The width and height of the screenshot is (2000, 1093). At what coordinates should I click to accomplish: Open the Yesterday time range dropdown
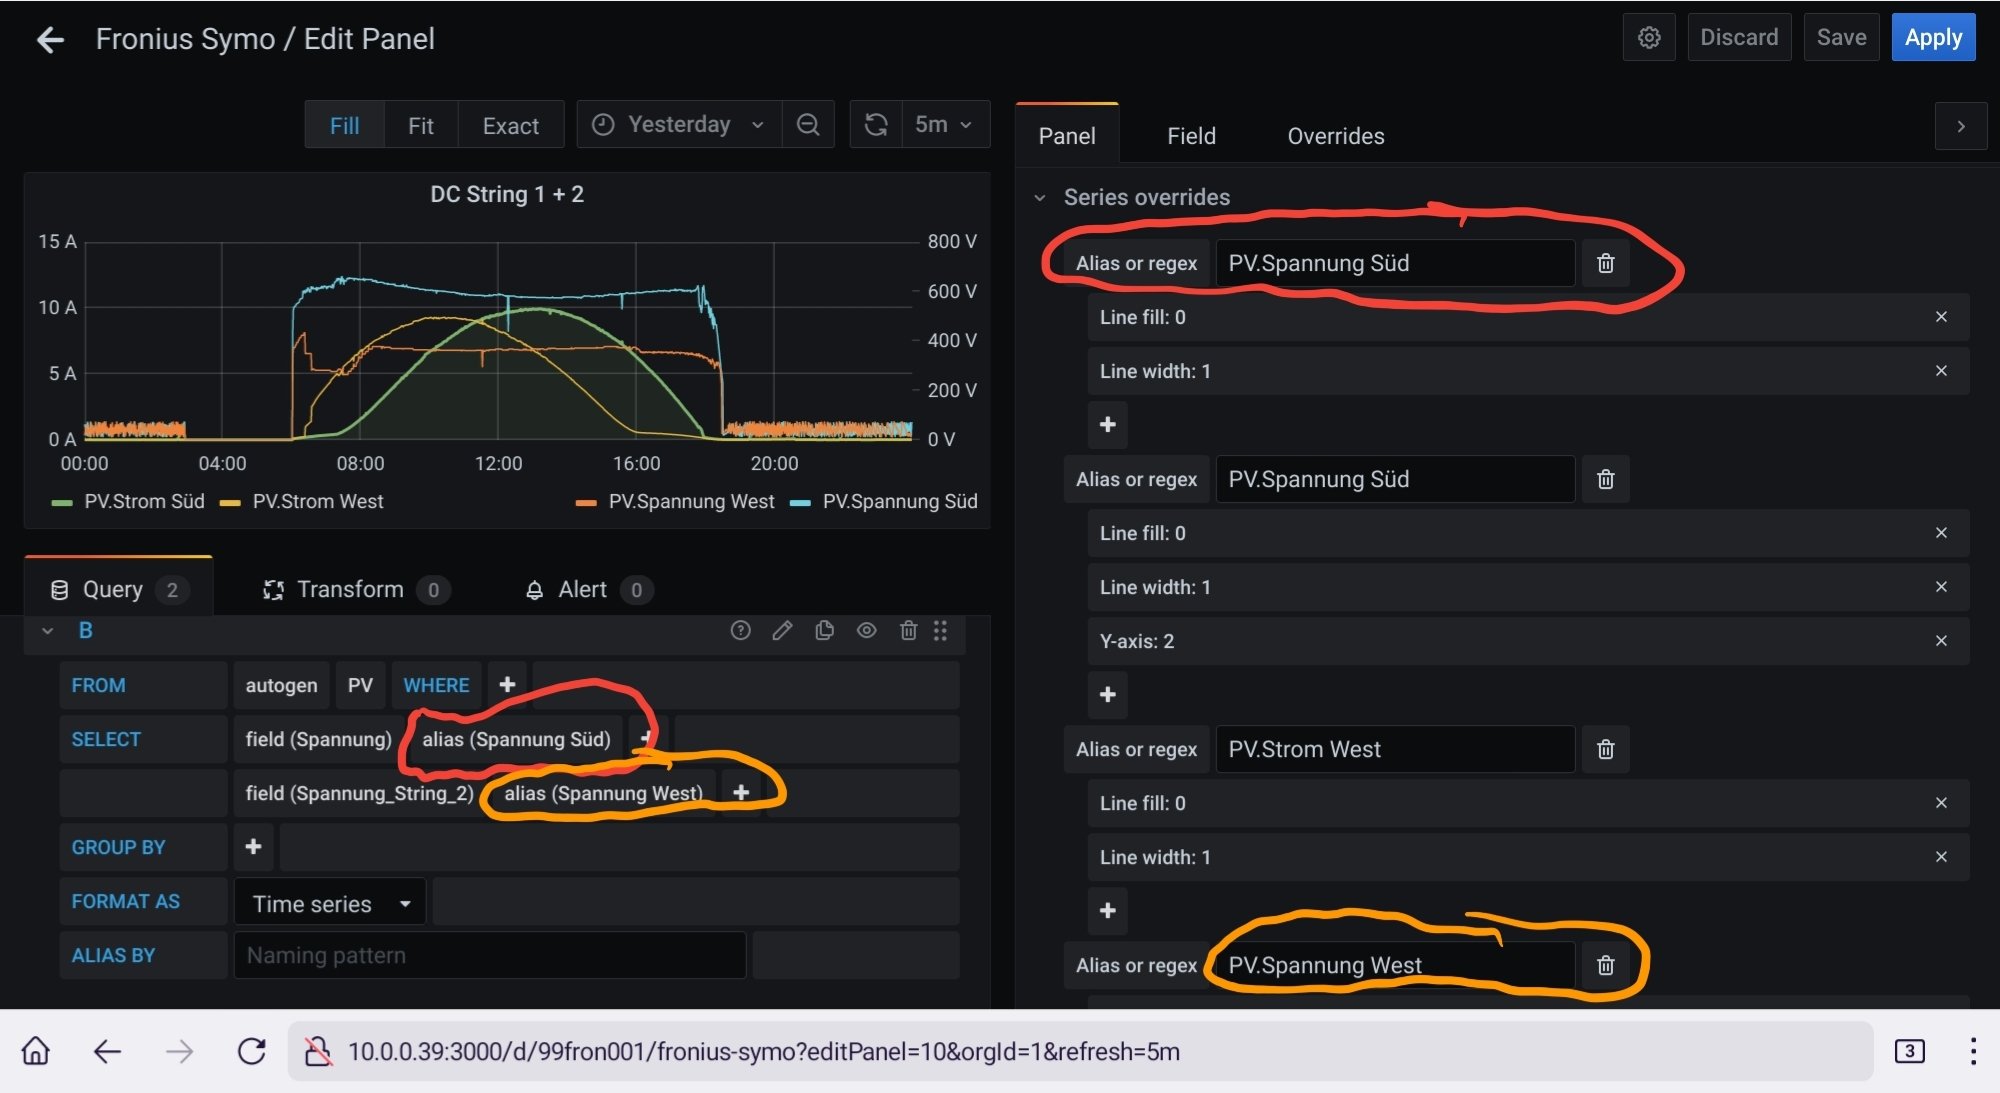tap(679, 125)
